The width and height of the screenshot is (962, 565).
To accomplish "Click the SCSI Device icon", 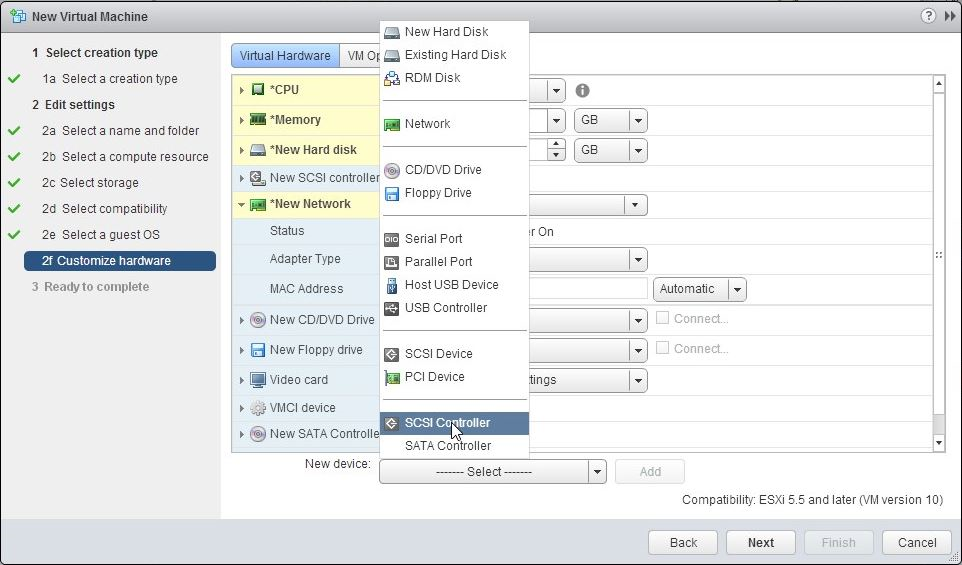I will coord(391,354).
